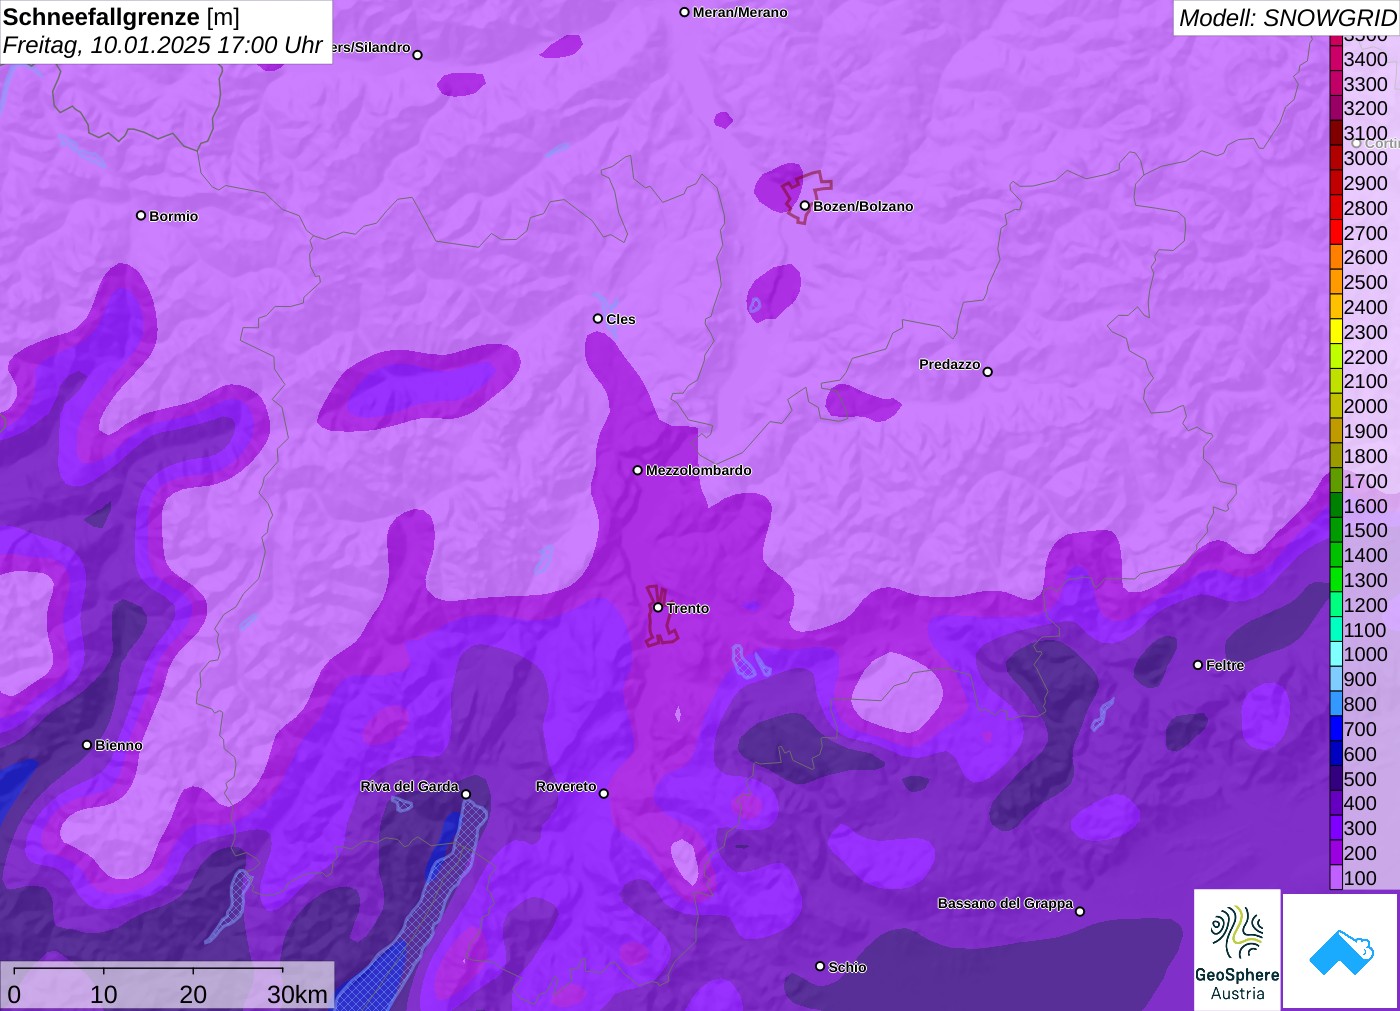Screen dimensions: 1400x1011
Task: Select the 2000 m legend color swatch
Action: [x=1336, y=406]
